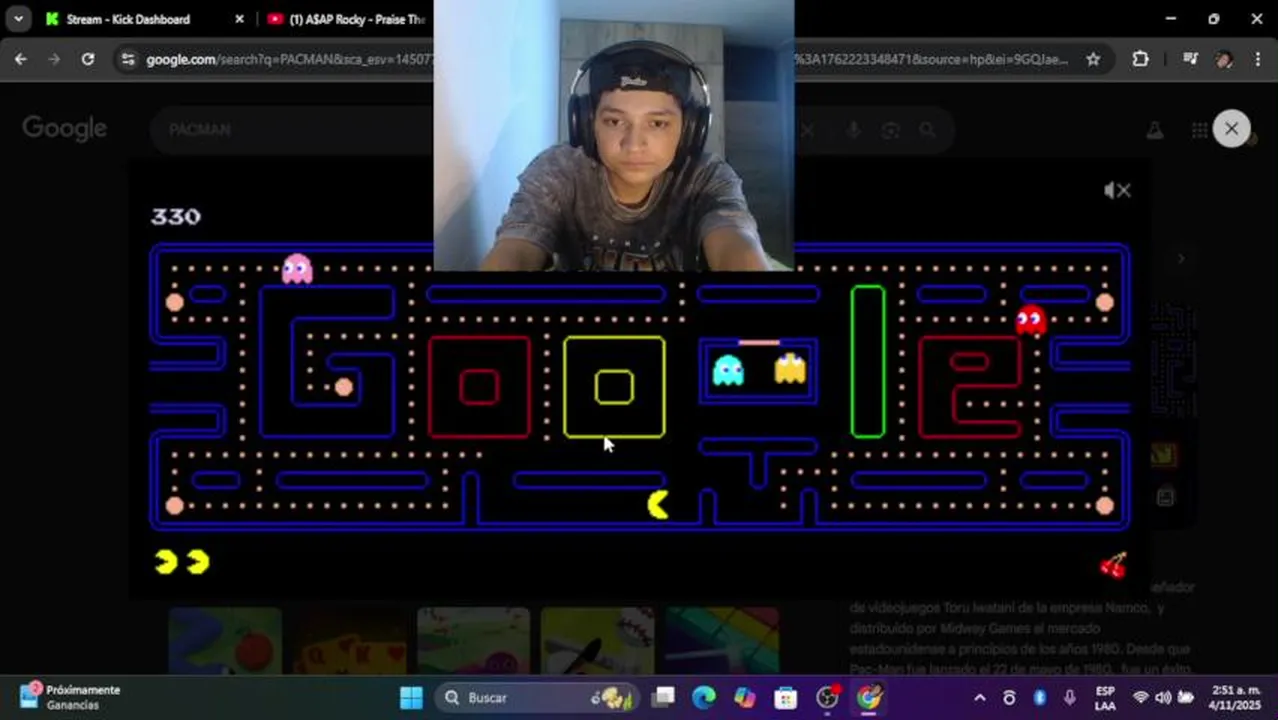Click the cherry level indicator
This screenshot has width=1278, height=720.
(x=1113, y=566)
